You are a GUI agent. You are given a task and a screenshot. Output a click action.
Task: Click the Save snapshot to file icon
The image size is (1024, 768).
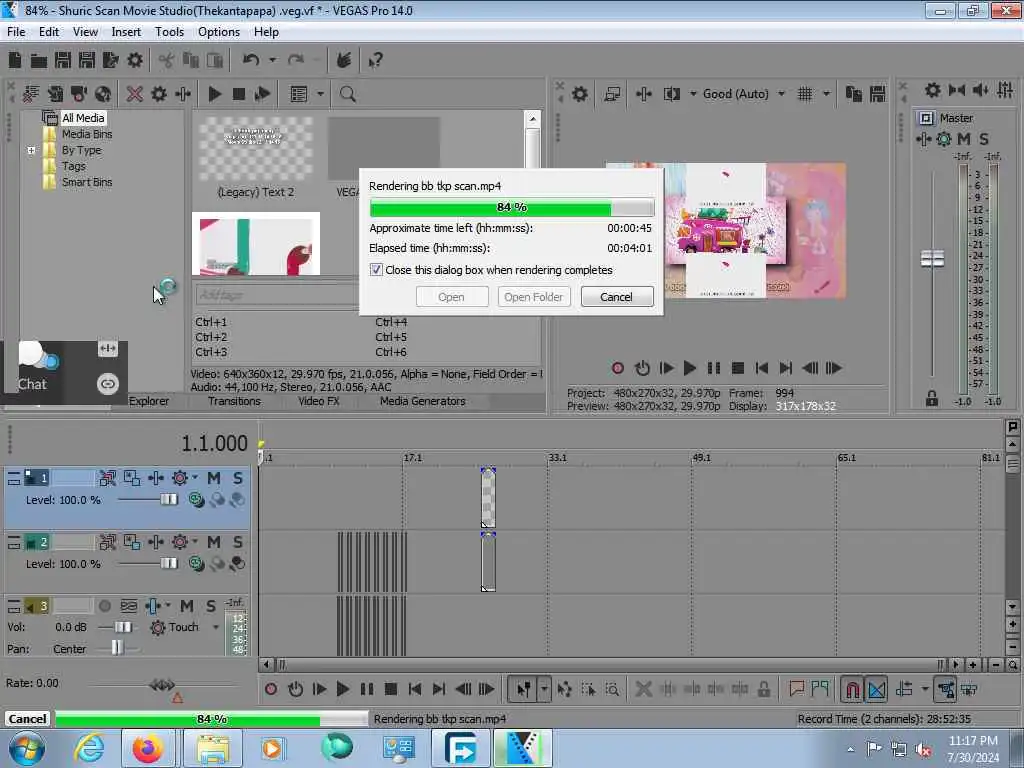click(878, 94)
